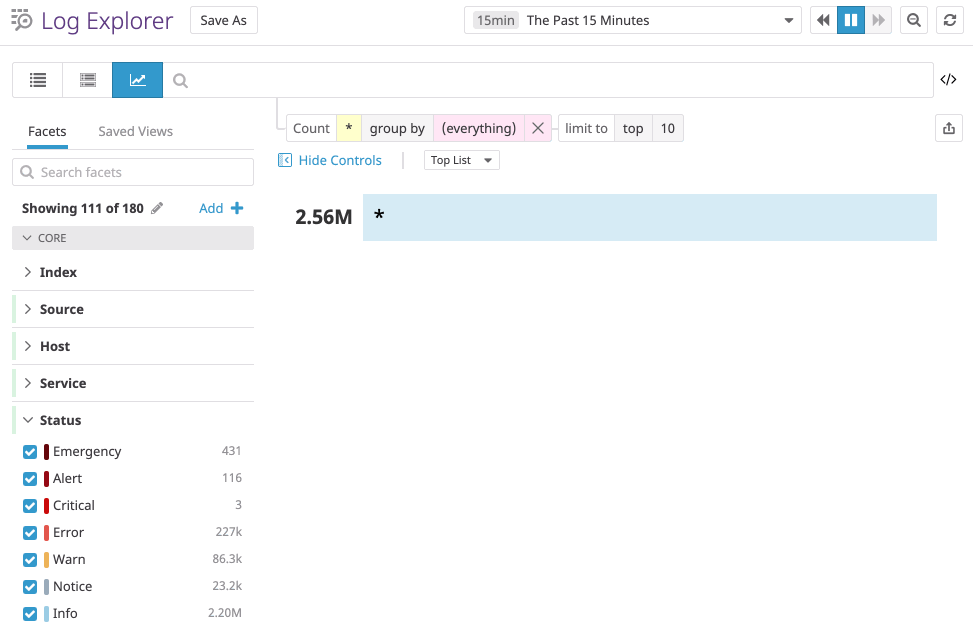Switch to the list view icon
973x627 pixels.
(37, 80)
